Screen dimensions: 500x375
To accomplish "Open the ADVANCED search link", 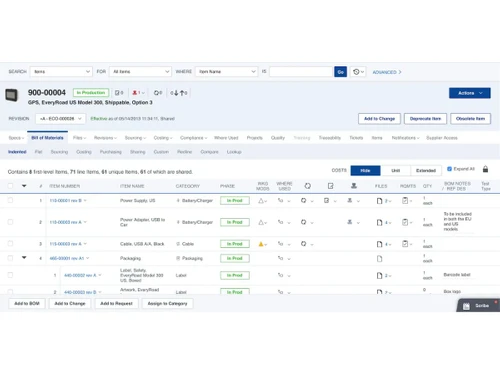I will [x=387, y=72].
